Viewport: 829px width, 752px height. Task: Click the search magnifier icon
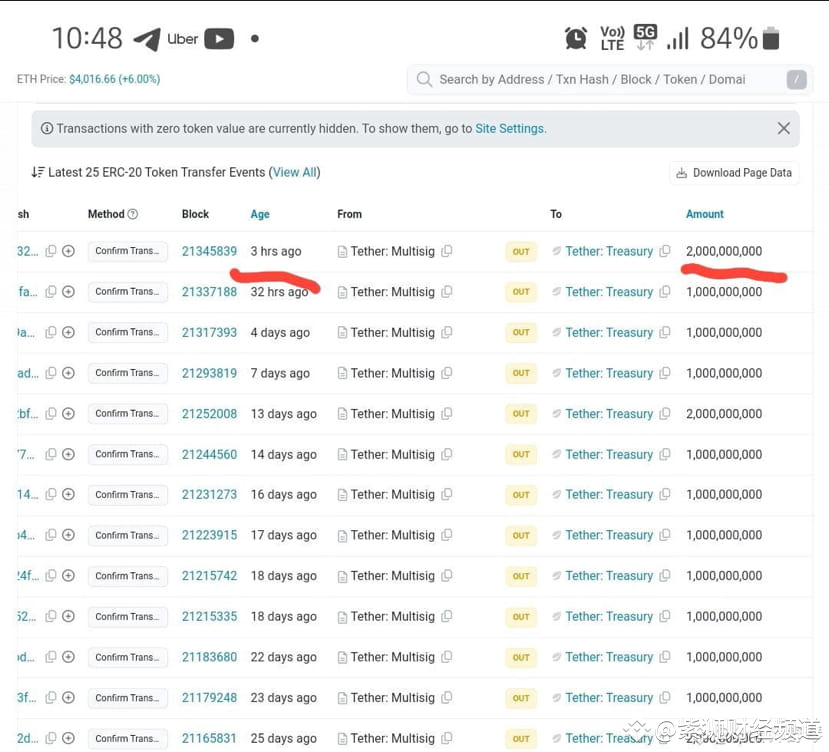(424, 79)
